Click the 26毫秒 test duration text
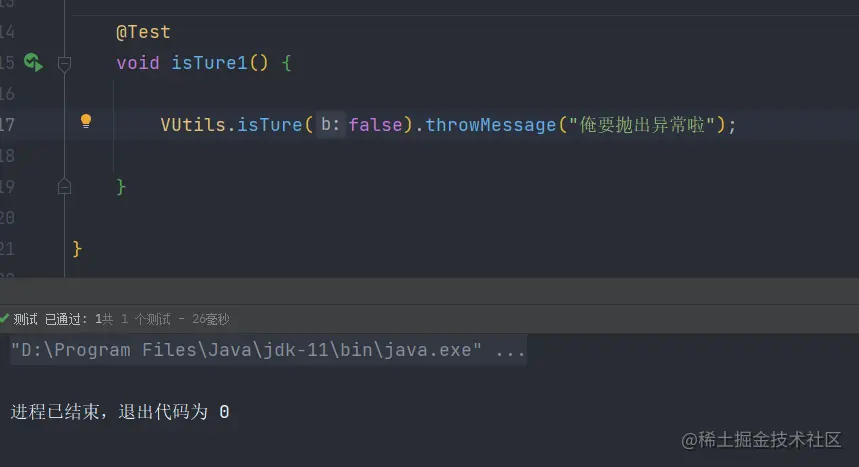 coord(210,319)
